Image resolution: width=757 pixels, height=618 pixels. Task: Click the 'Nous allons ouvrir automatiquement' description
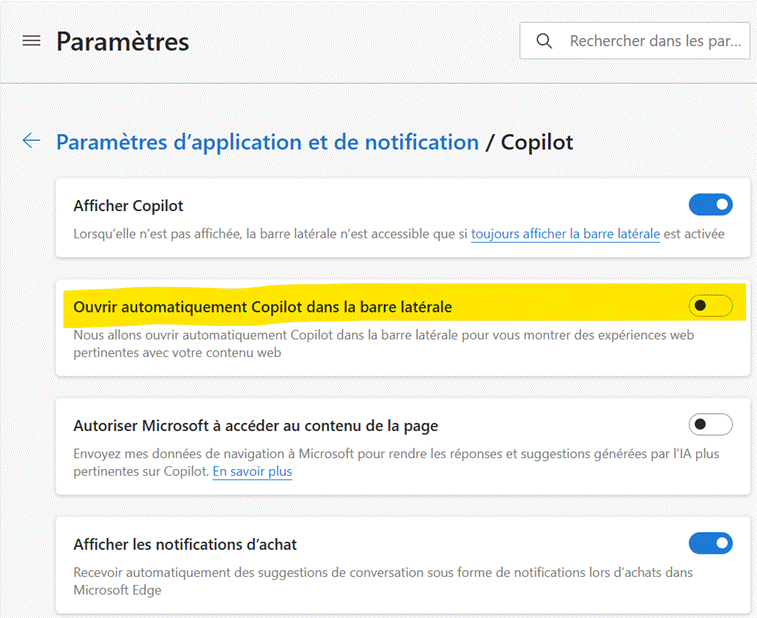tap(384, 344)
